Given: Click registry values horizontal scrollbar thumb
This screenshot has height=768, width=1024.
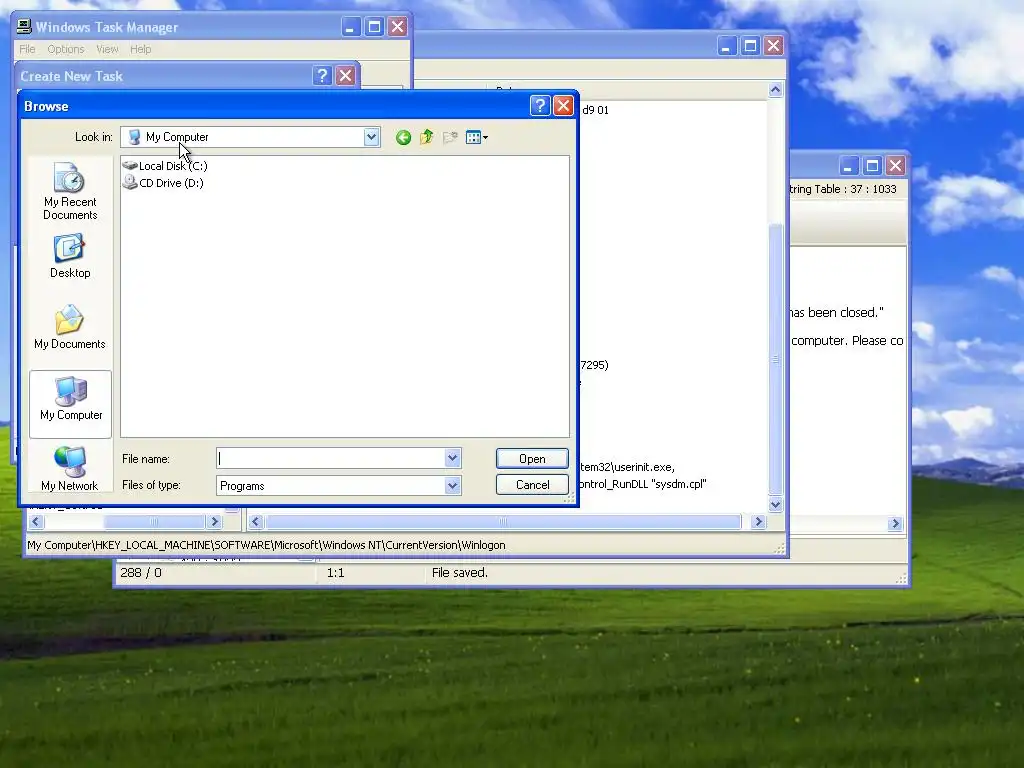Looking at the screenshot, I should (503, 522).
